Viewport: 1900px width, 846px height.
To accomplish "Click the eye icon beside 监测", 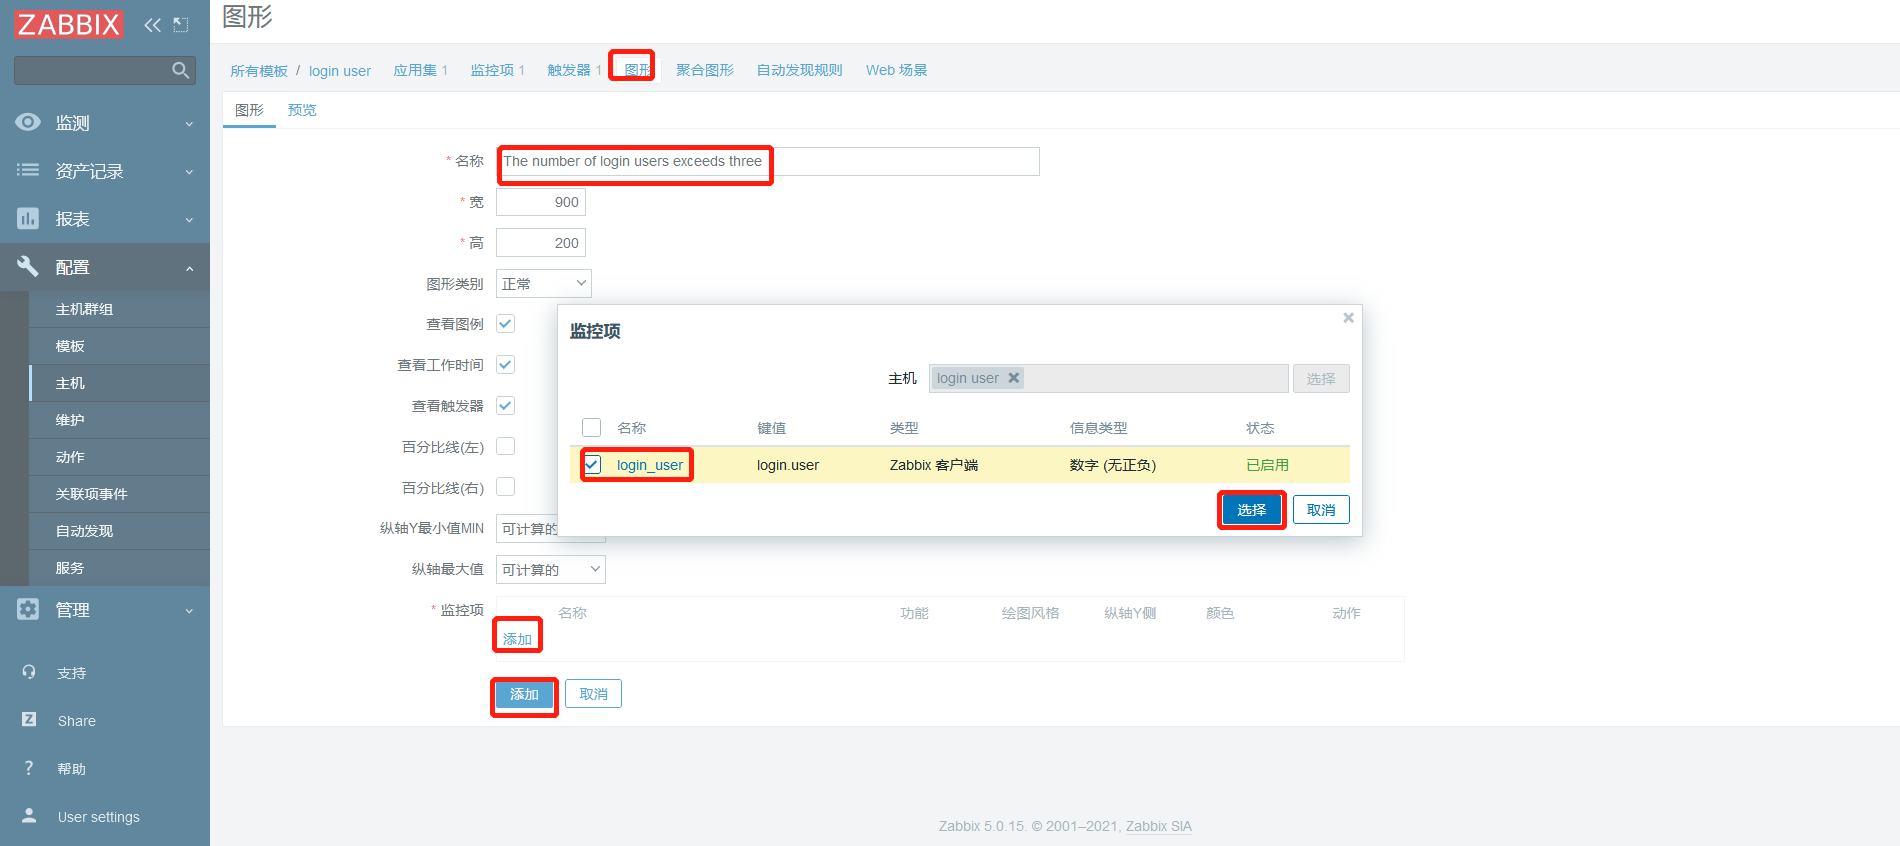I will pyautogui.click(x=28, y=122).
